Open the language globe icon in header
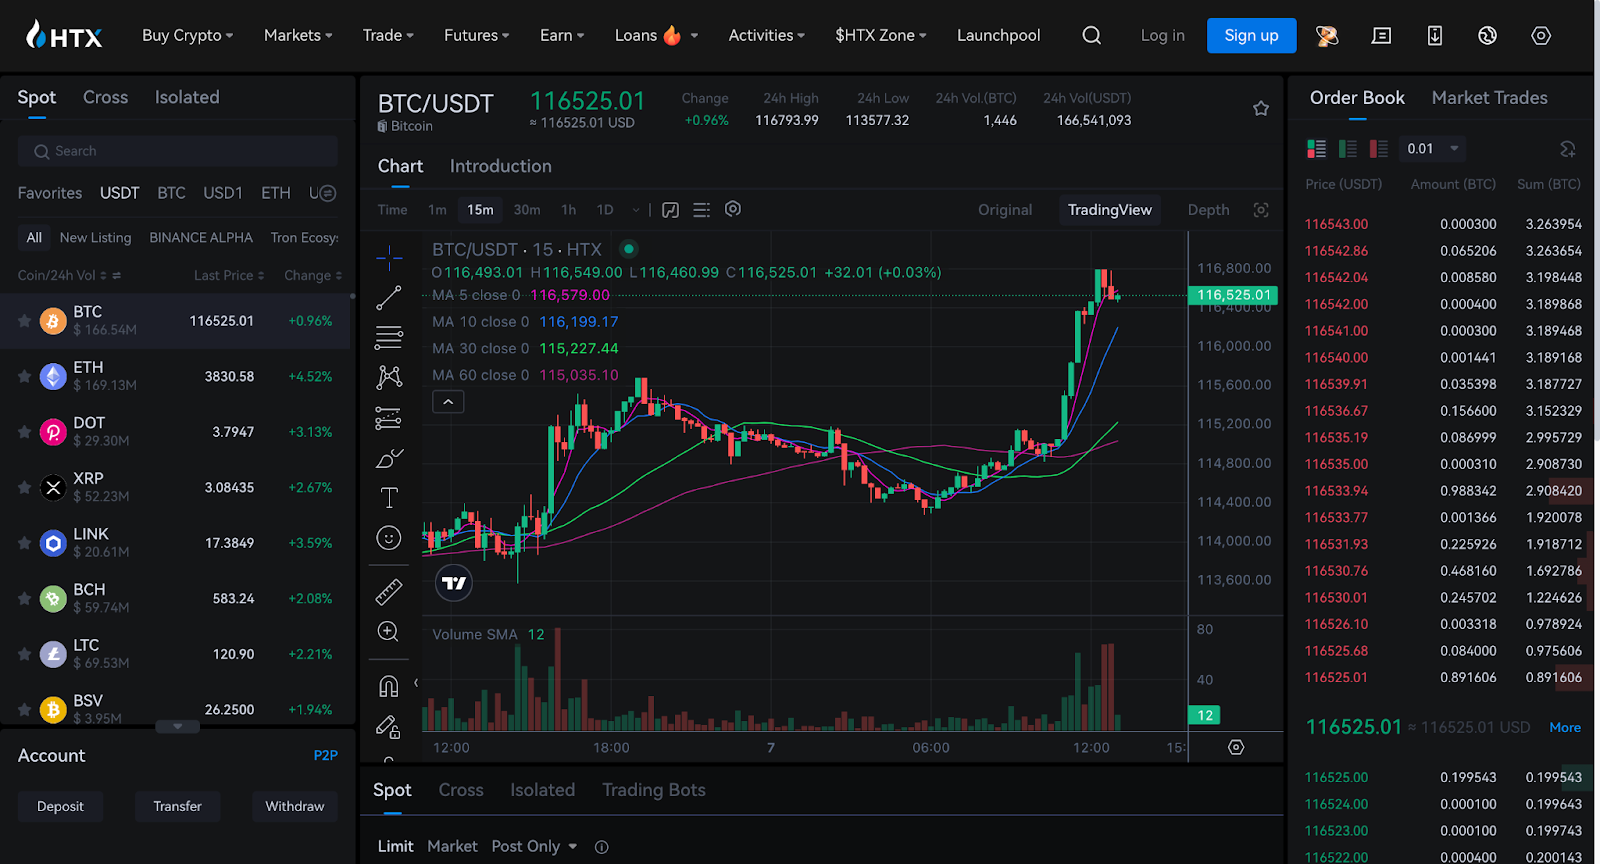Viewport: 1600px width, 864px height. click(1487, 35)
